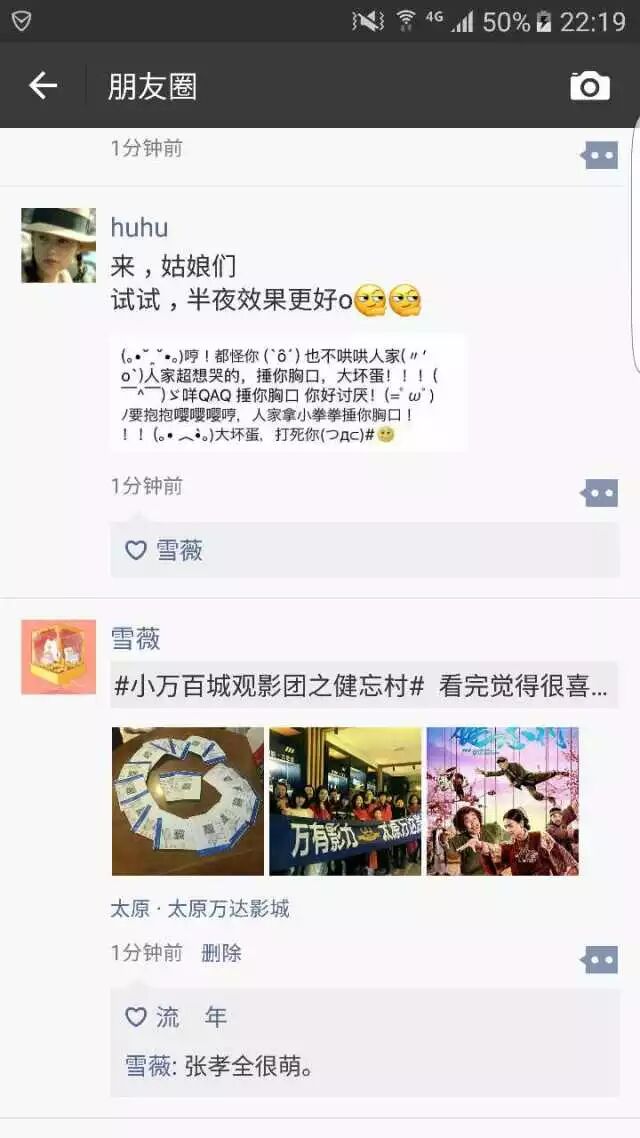
Task: Delete the post via 删除 link
Action: (221, 952)
